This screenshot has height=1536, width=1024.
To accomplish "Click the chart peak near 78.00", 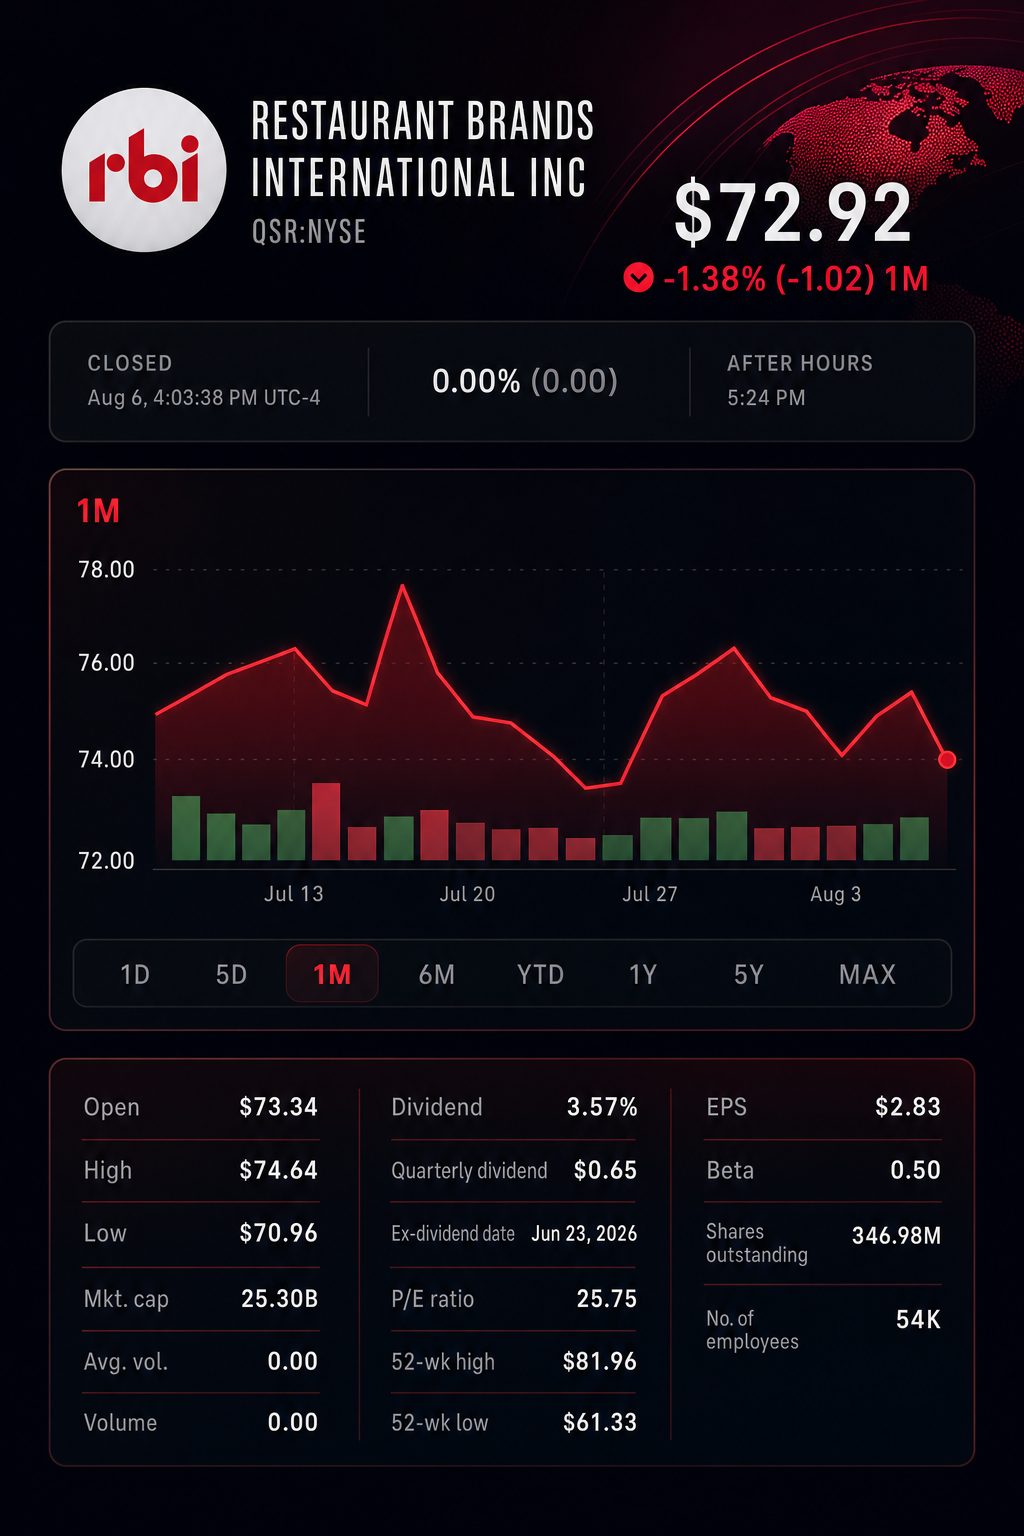I will [403, 587].
